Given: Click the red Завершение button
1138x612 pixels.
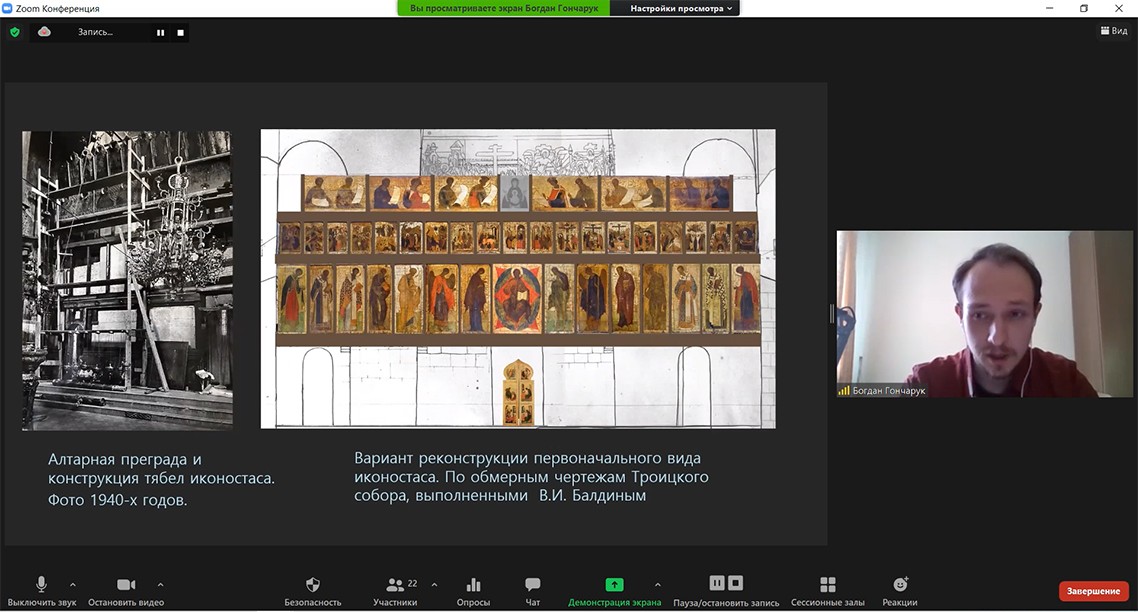Looking at the screenshot, I should (x=1093, y=591).
